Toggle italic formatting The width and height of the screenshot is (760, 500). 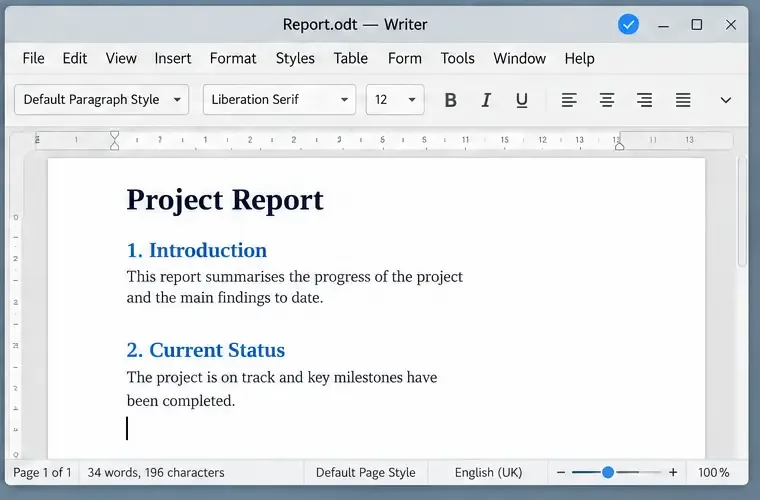[486, 100]
